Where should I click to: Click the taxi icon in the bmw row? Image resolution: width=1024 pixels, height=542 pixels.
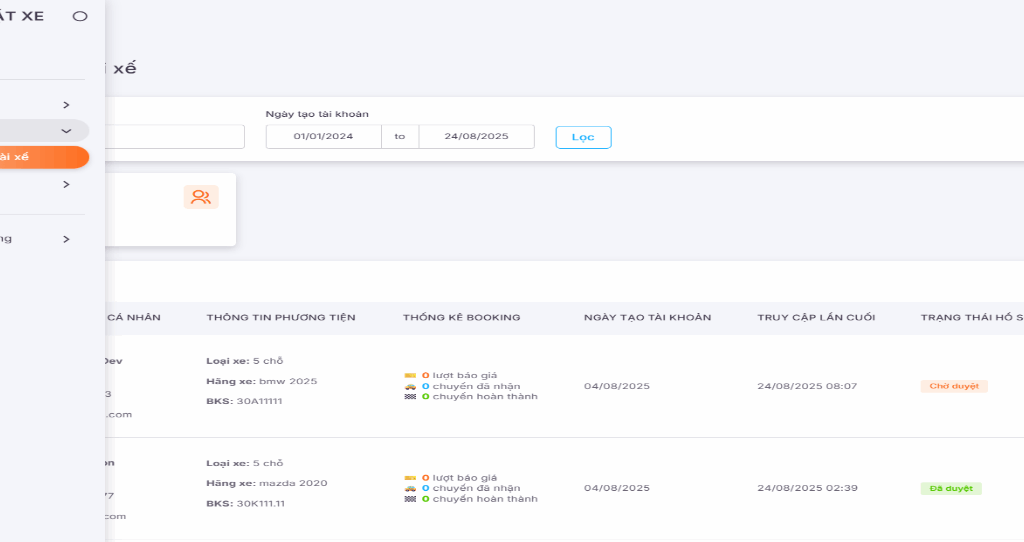pyautogui.click(x=410, y=386)
